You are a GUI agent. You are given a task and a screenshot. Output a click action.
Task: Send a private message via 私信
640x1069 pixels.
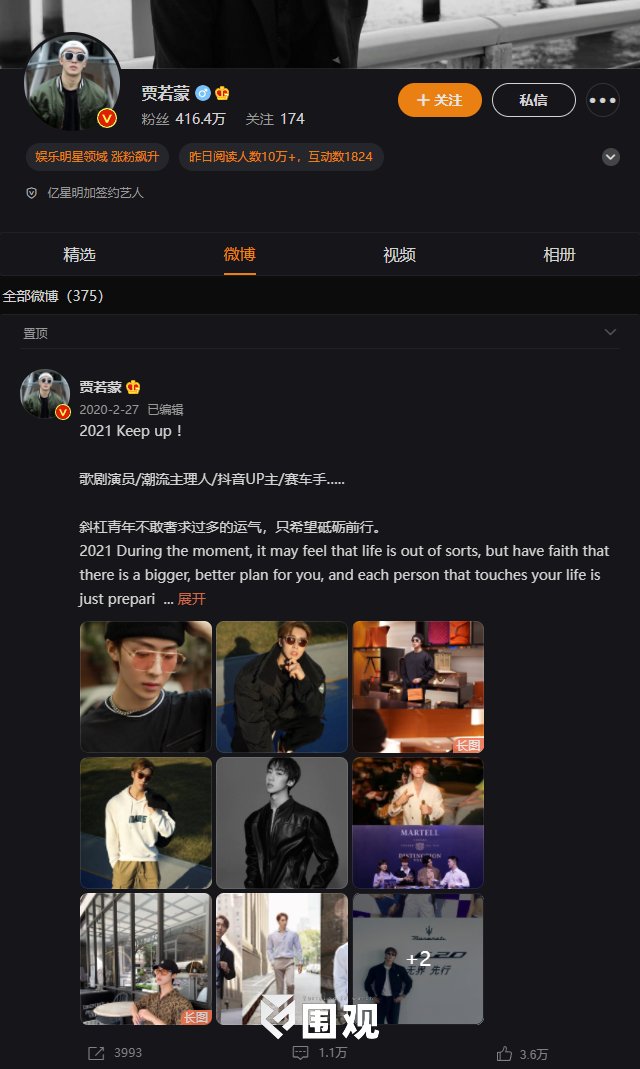coord(534,100)
